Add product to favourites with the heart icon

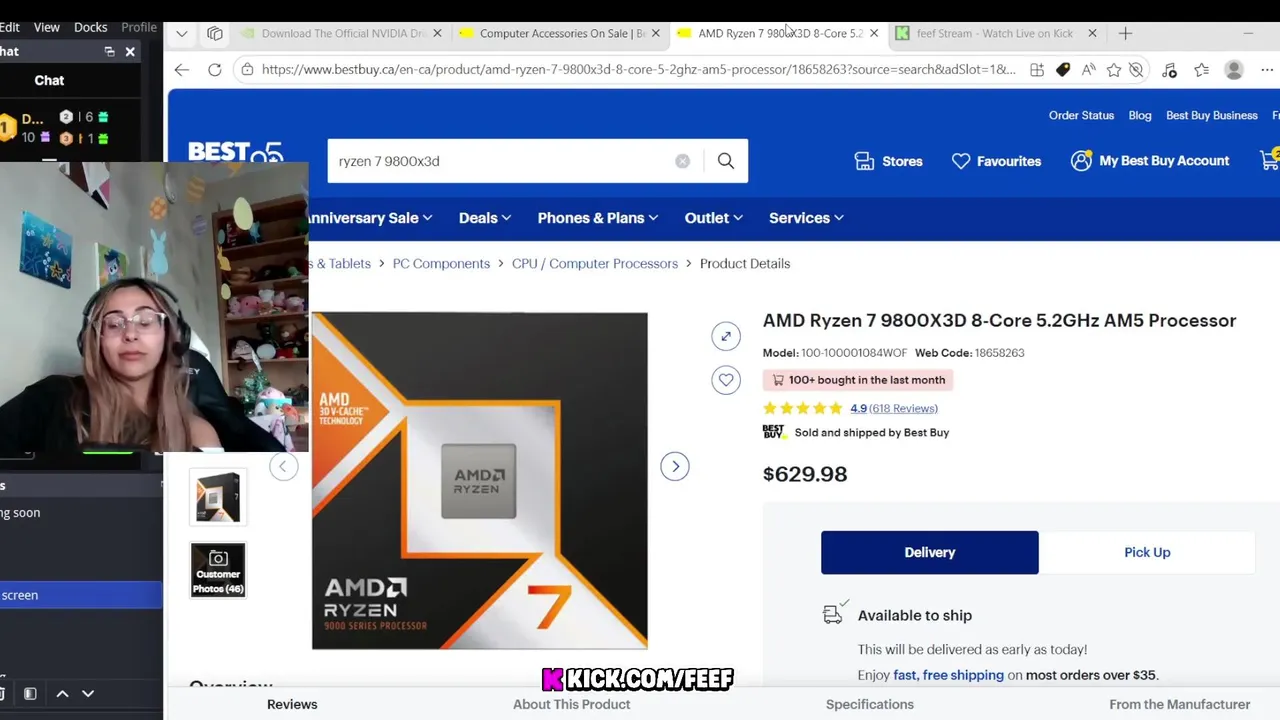[x=726, y=380]
